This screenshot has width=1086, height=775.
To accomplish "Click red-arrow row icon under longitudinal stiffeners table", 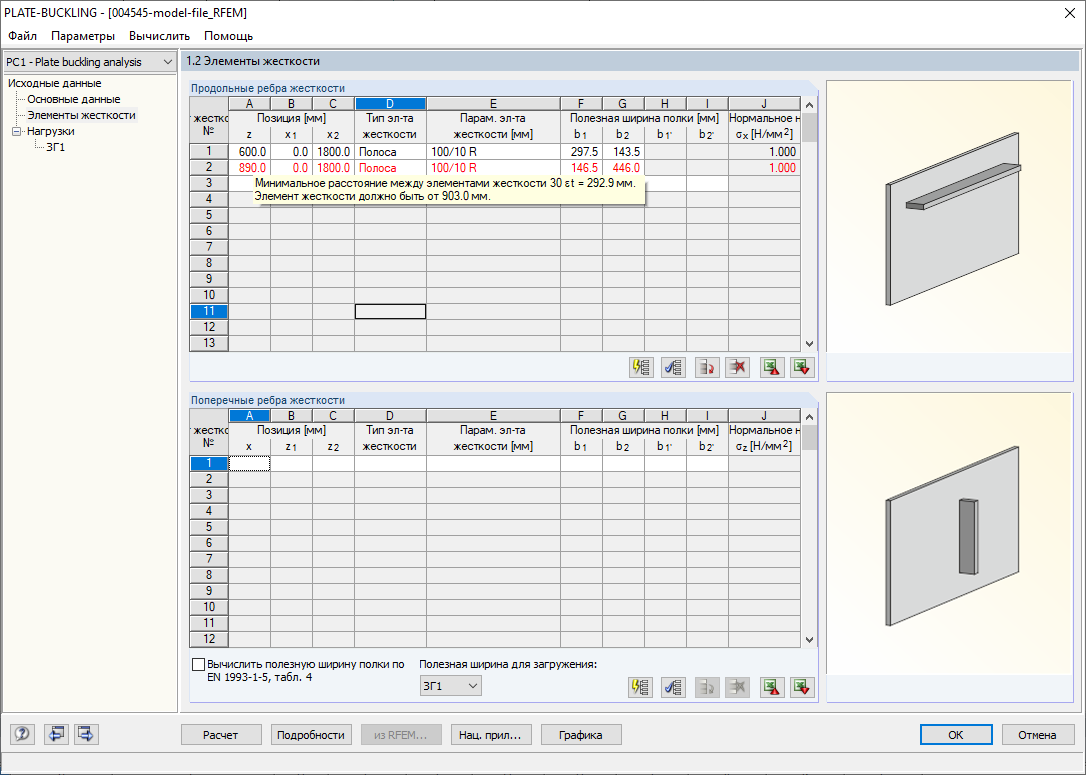I will (x=706, y=367).
